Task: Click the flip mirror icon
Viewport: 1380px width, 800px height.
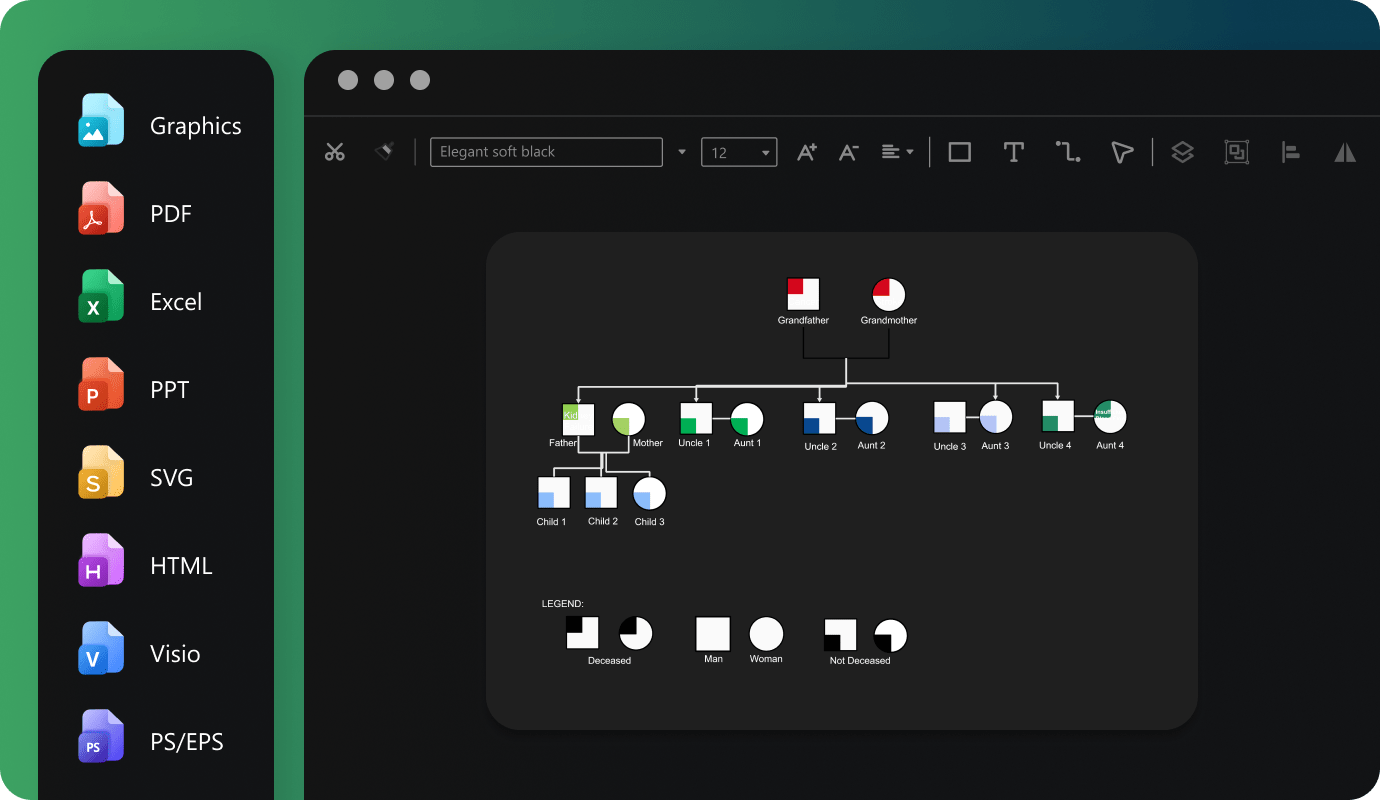Action: [x=1345, y=152]
